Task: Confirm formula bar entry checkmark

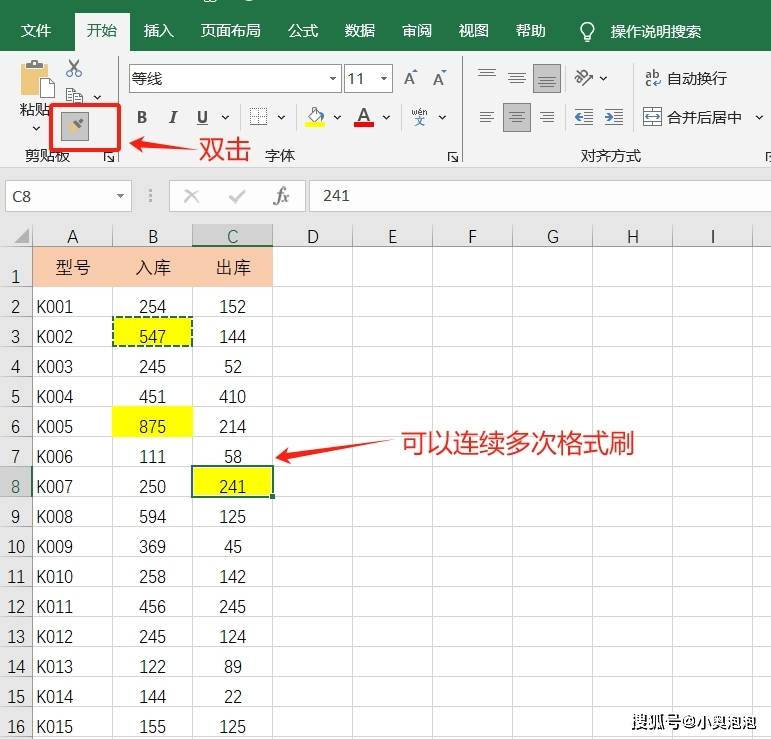Action: point(237,197)
